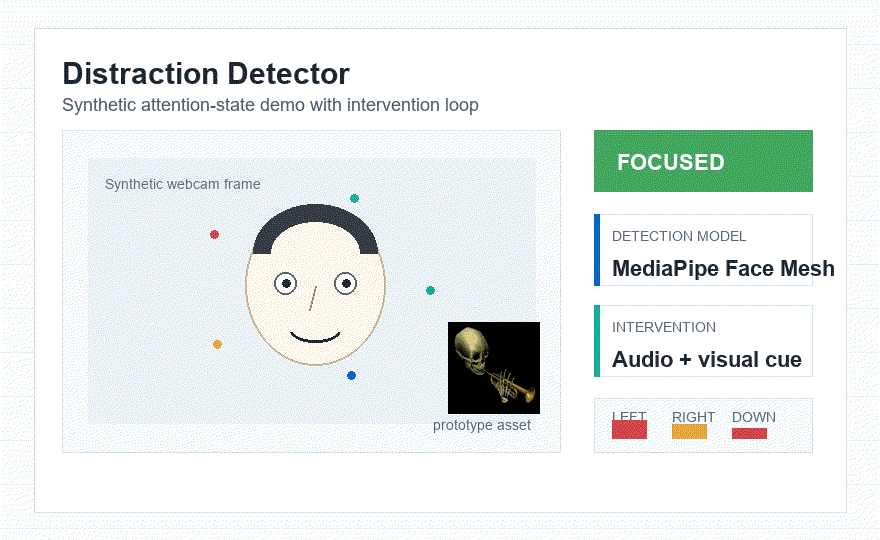Click the teal landmark dot above the hair
The height and width of the screenshot is (540, 880).
tap(354, 198)
